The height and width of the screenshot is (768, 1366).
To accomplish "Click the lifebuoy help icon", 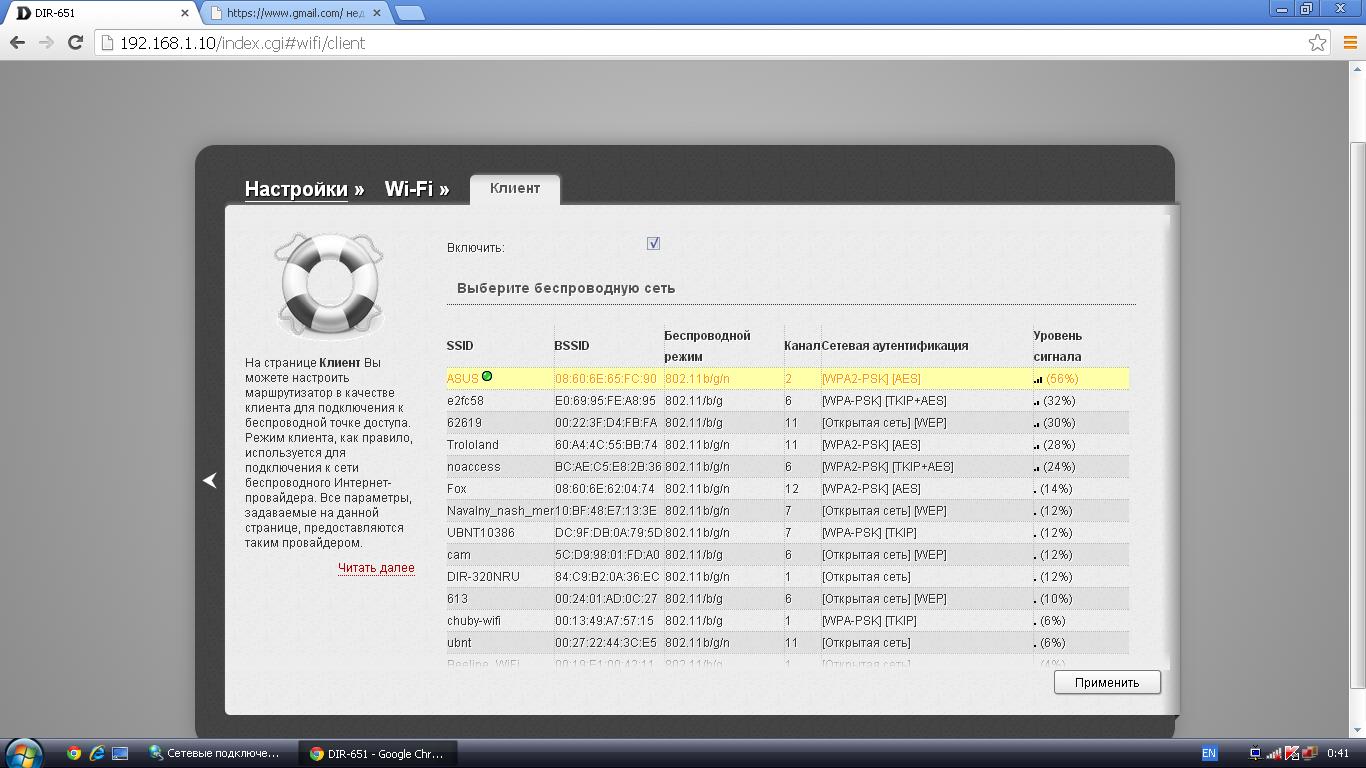I will [329, 286].
